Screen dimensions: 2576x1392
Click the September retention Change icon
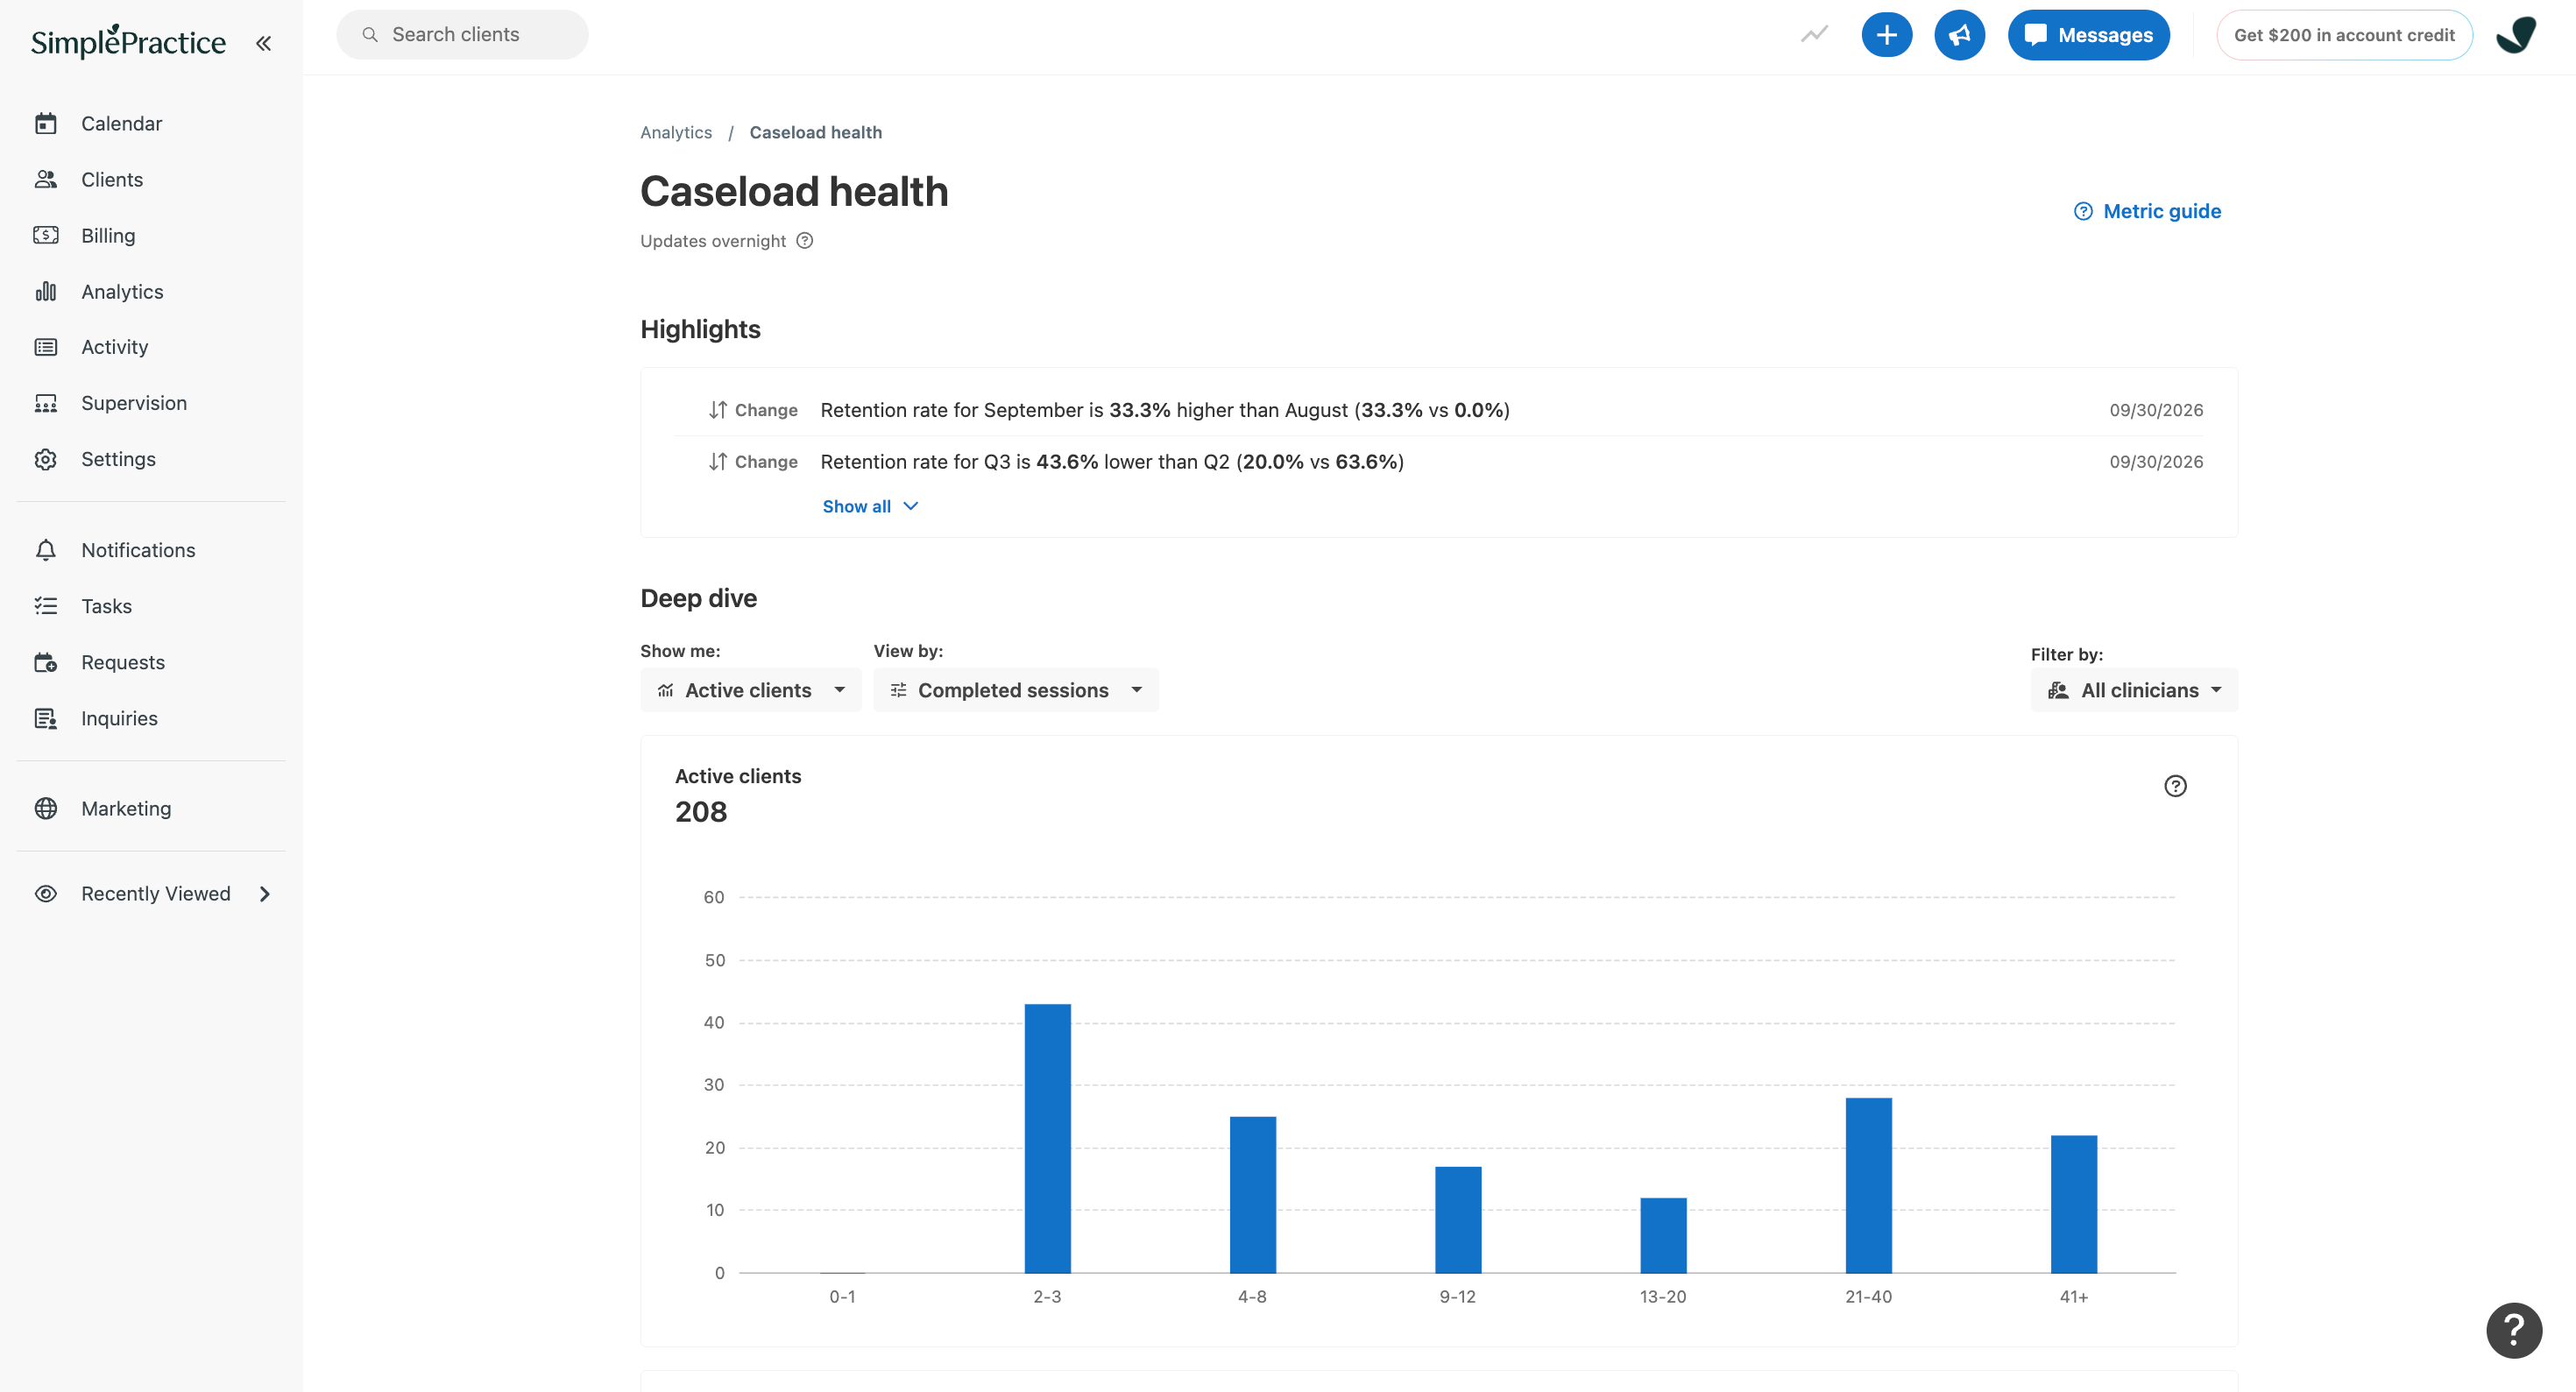[x=717, y=410]
